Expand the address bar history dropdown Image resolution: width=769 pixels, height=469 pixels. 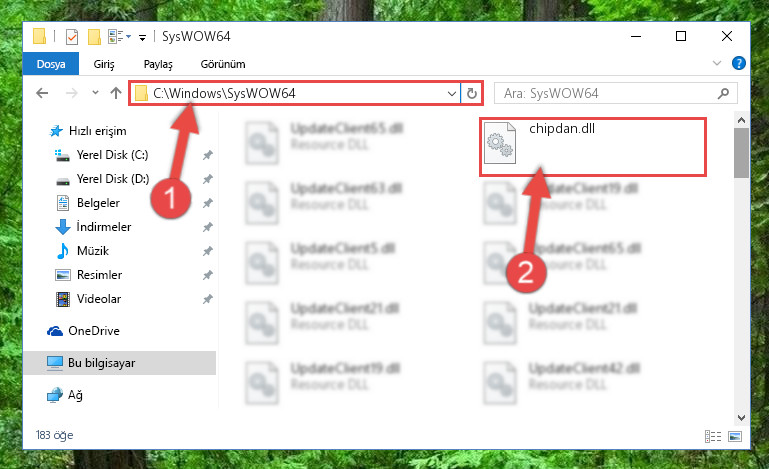click(452, 93)
